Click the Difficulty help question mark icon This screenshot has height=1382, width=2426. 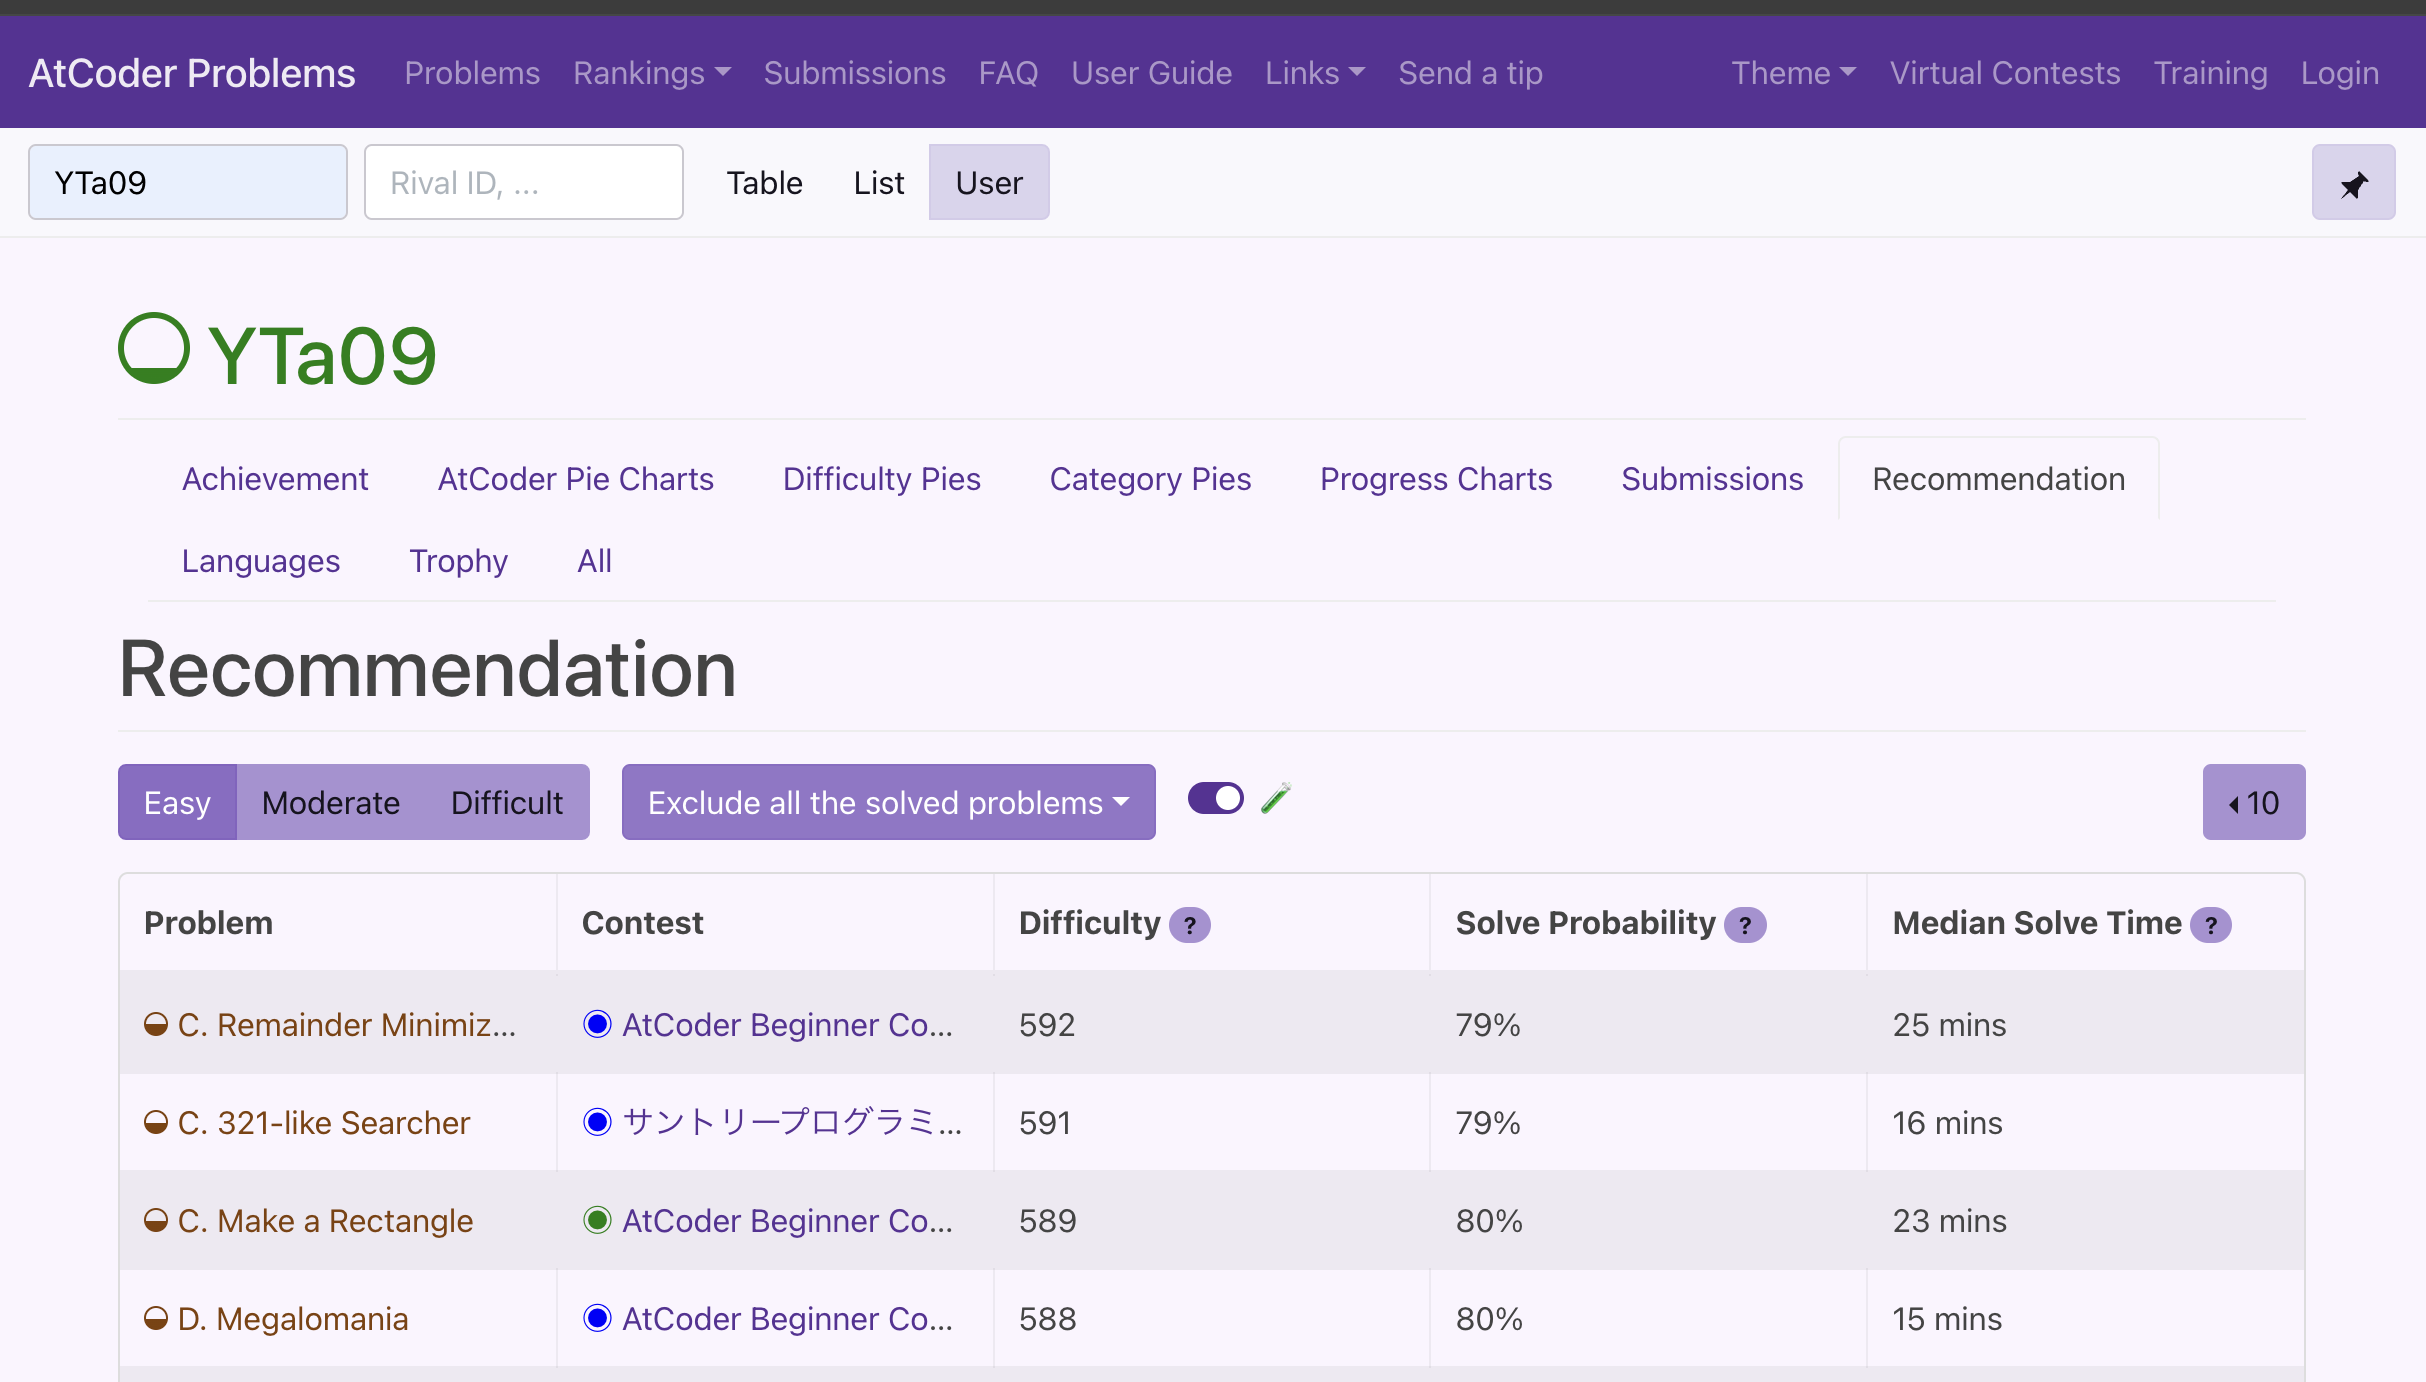1190,925
